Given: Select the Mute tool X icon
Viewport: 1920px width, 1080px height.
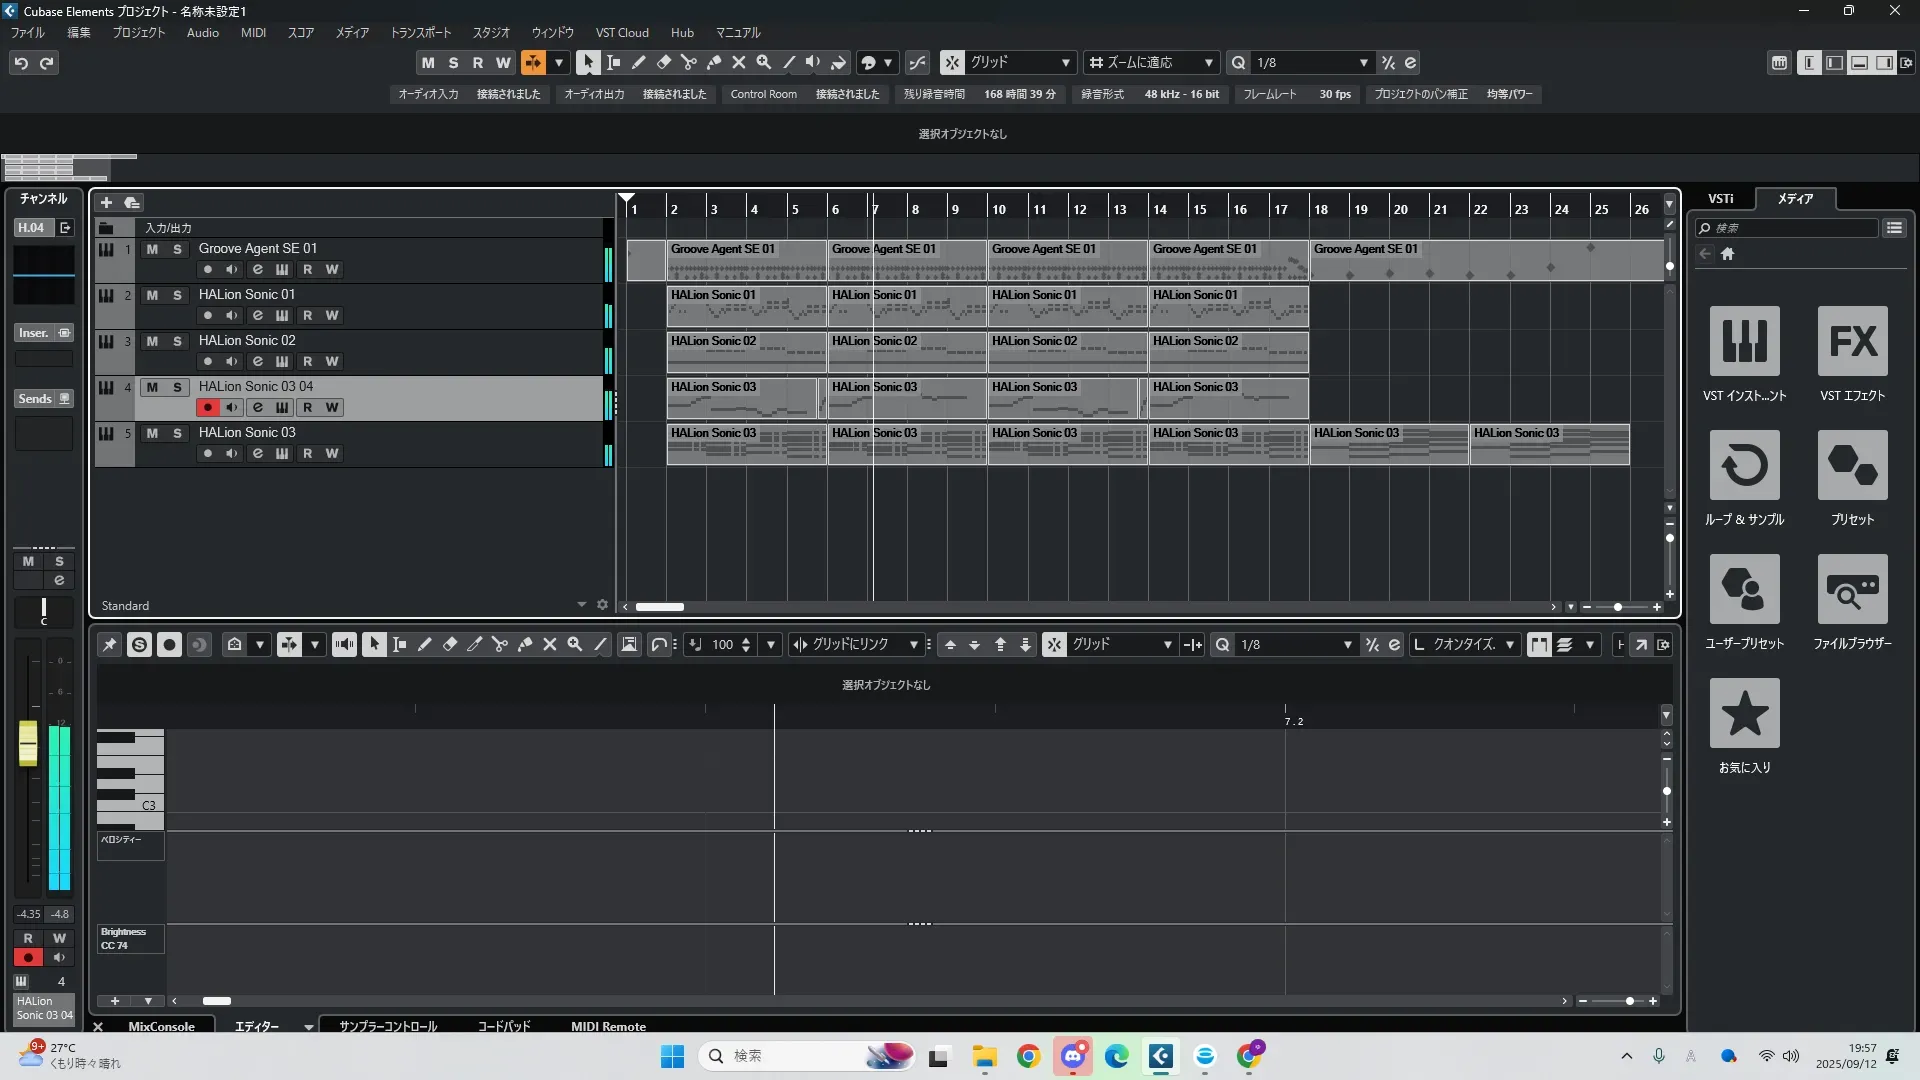Looking at the screenshot, I should tap(739, 62).
